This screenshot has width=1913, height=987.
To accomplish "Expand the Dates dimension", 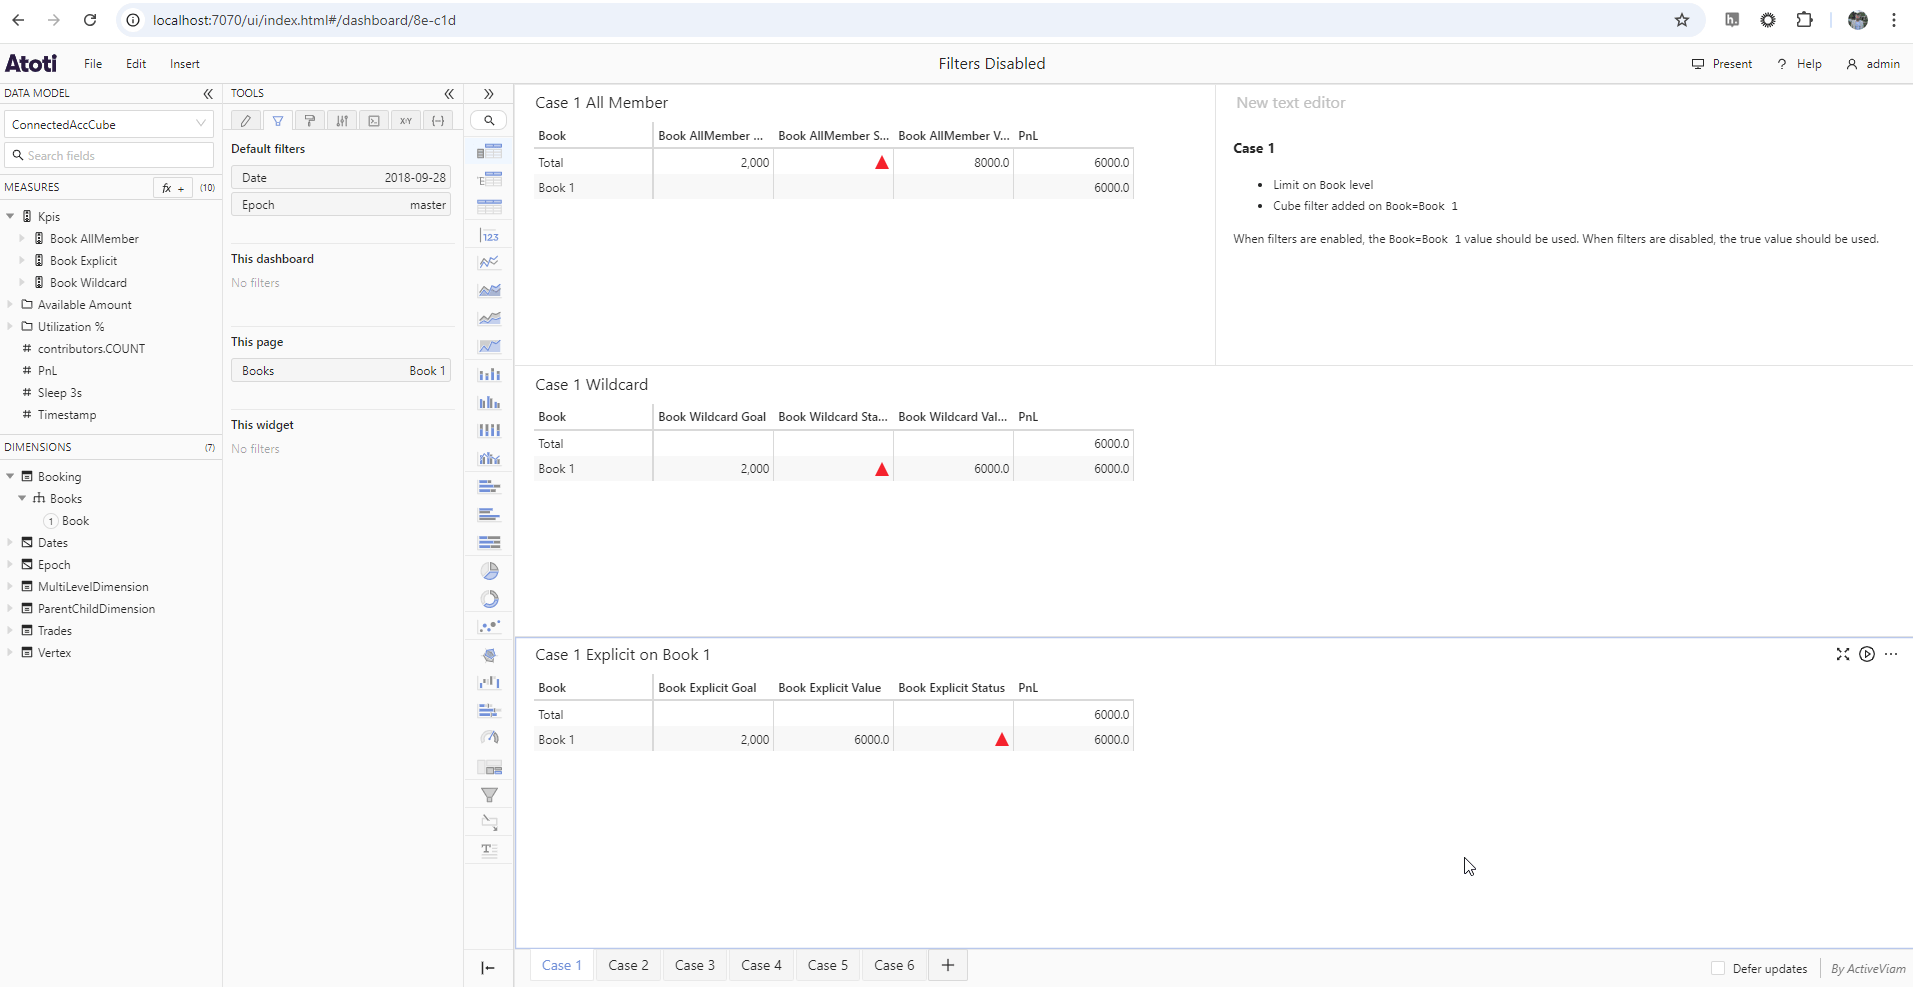I will 10,542.
